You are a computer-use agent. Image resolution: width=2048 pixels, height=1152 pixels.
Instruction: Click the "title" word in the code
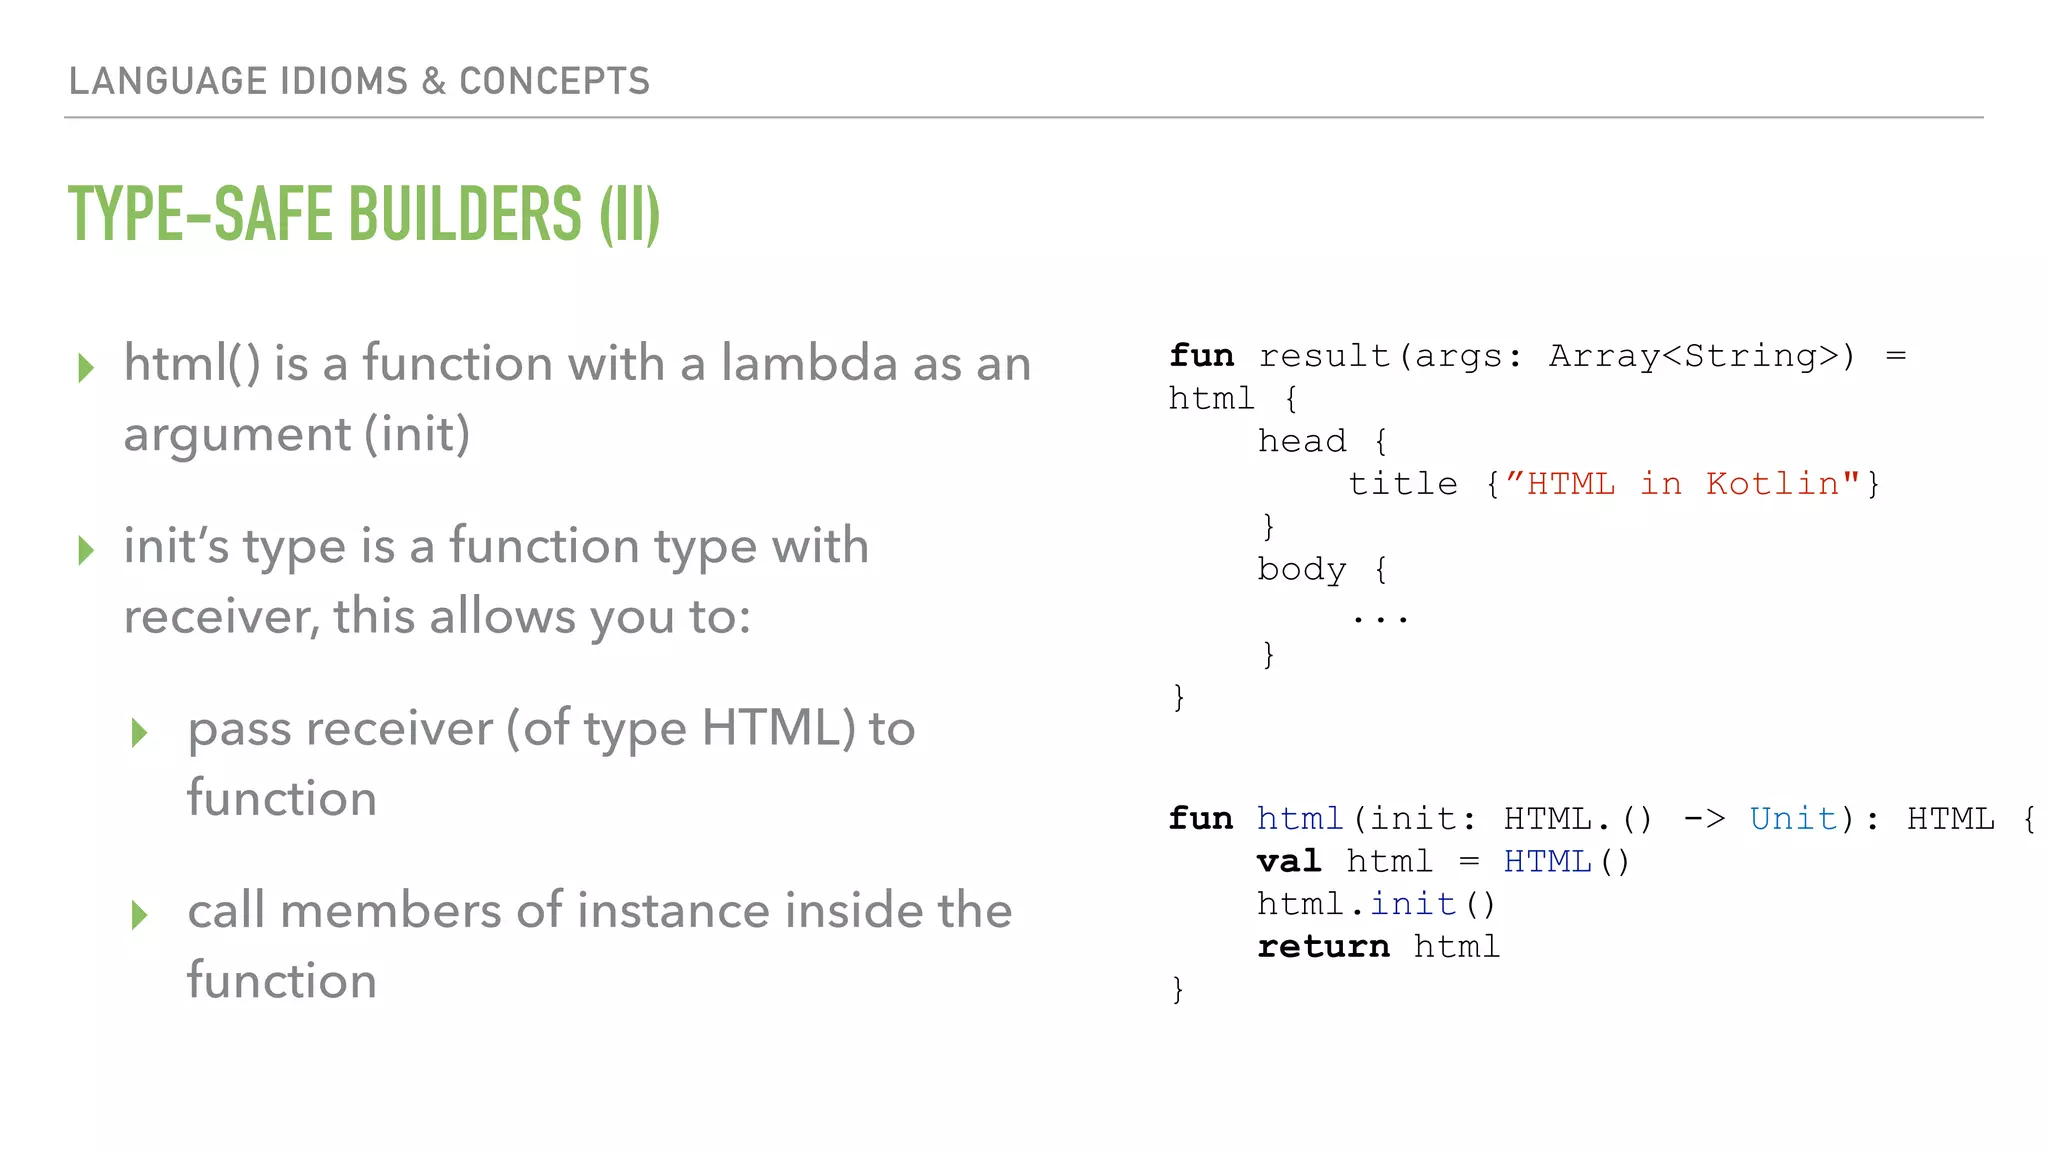(x=1402, y=484)
